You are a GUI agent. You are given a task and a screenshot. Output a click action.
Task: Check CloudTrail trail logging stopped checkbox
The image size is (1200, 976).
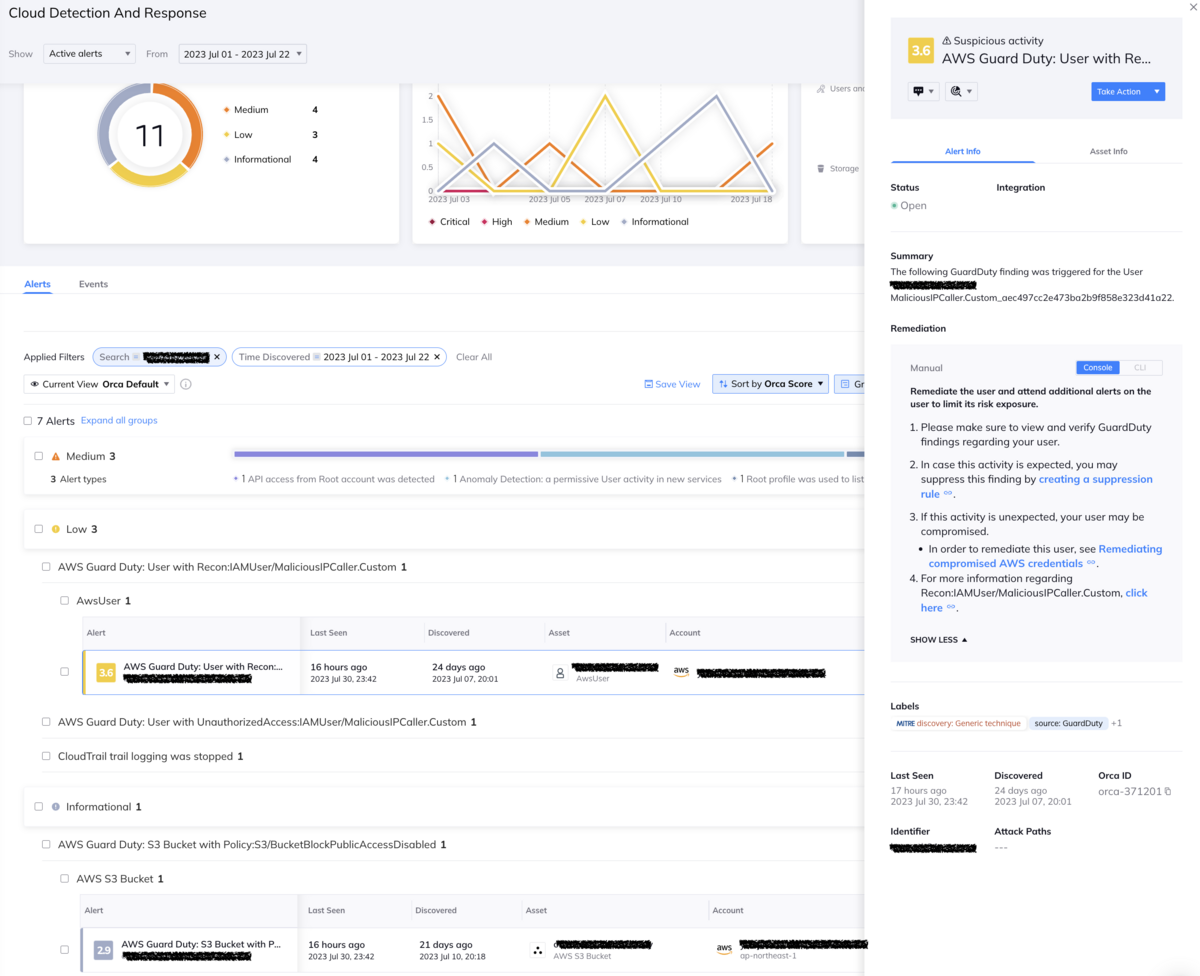46,756
